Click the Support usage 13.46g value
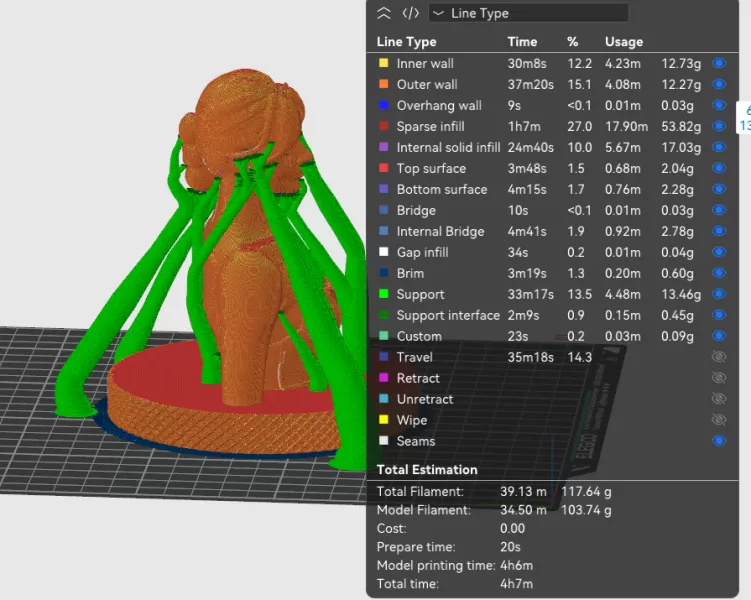 tap(681, 294)
